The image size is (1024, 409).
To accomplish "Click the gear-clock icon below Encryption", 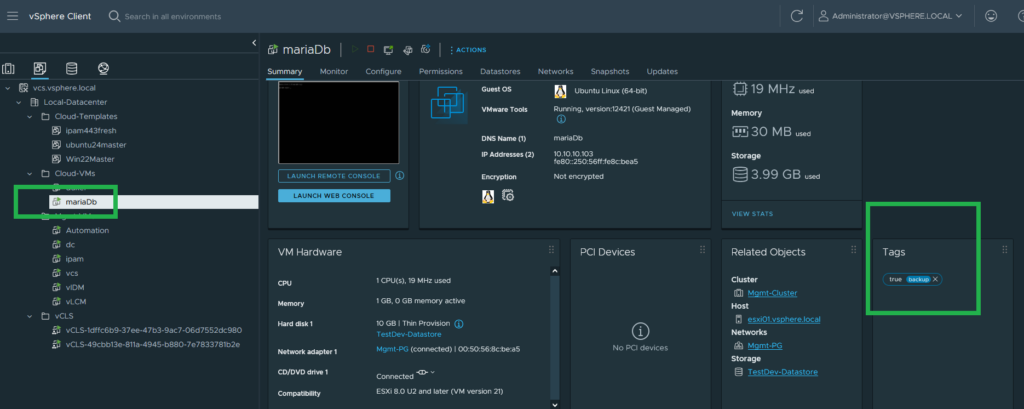I will (508, 195).
